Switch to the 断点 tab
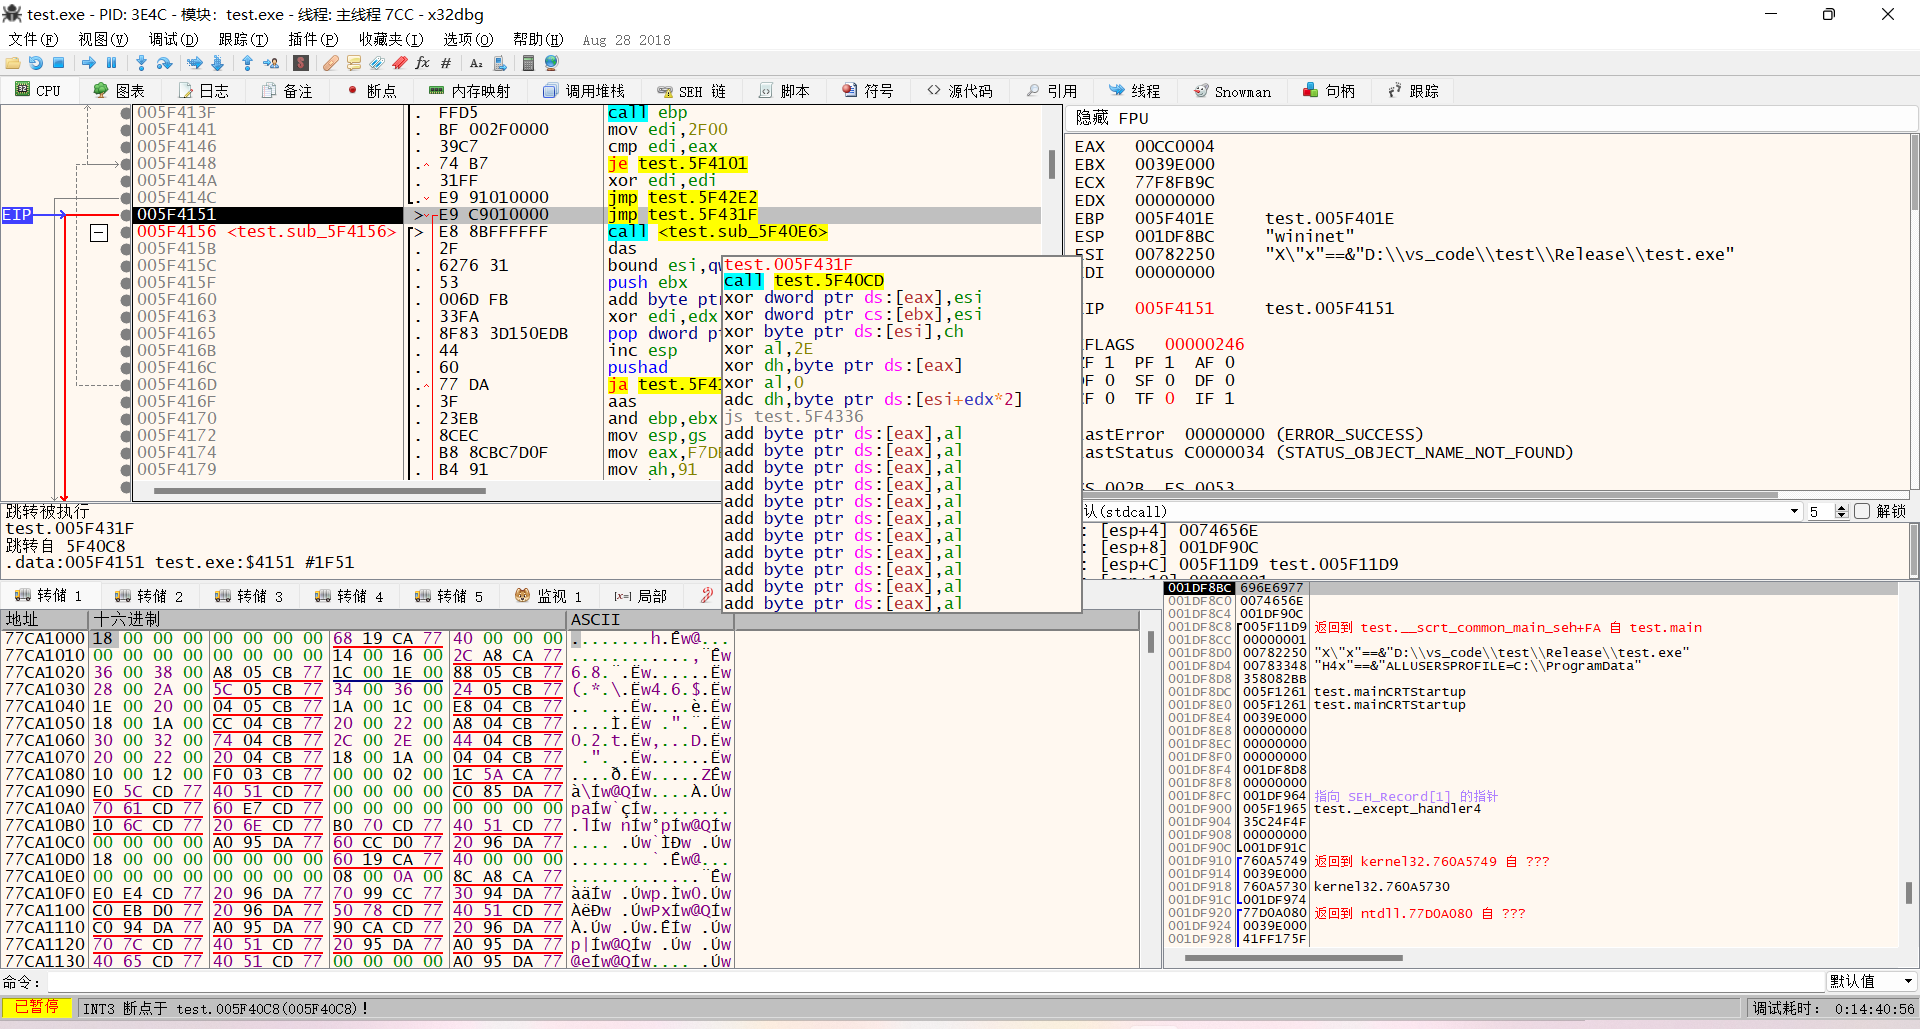 pos(371,91)
